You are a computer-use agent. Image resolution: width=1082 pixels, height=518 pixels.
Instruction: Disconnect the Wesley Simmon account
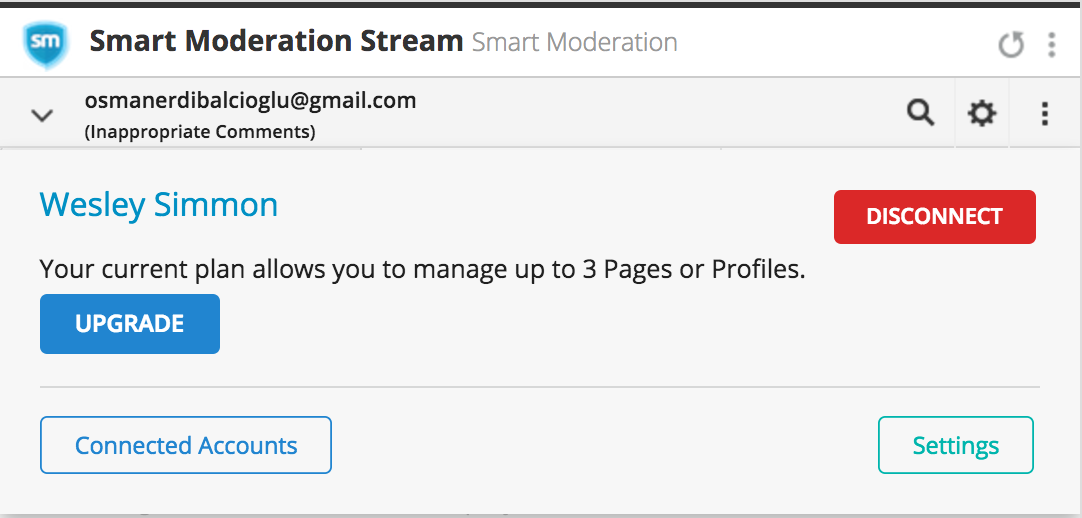[x=934, y=217]
